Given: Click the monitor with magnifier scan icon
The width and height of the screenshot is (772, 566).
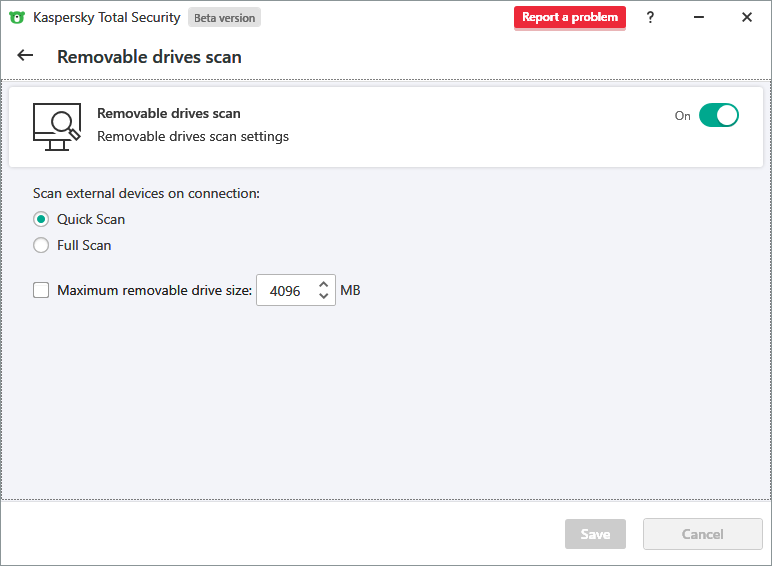Looking at the screenshot, I should [x=56, y=126].
